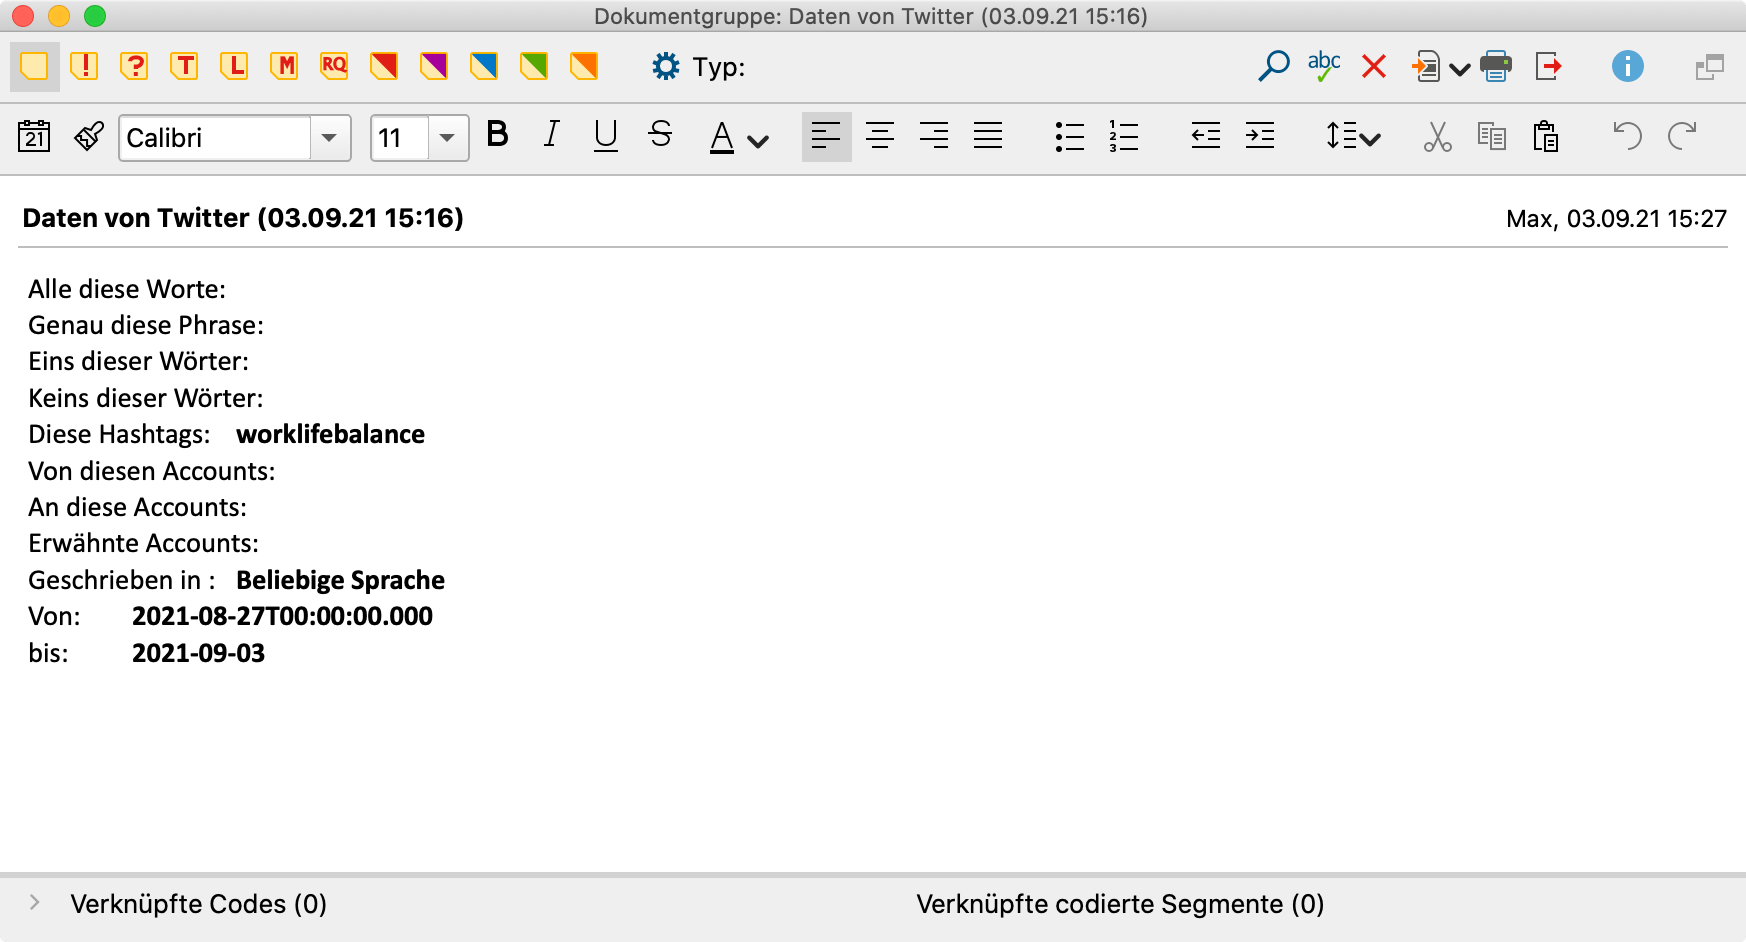Viewport: 1746px width, 942px height.
Task: Open memo type settings gear
Action: (x=665, y=67)
